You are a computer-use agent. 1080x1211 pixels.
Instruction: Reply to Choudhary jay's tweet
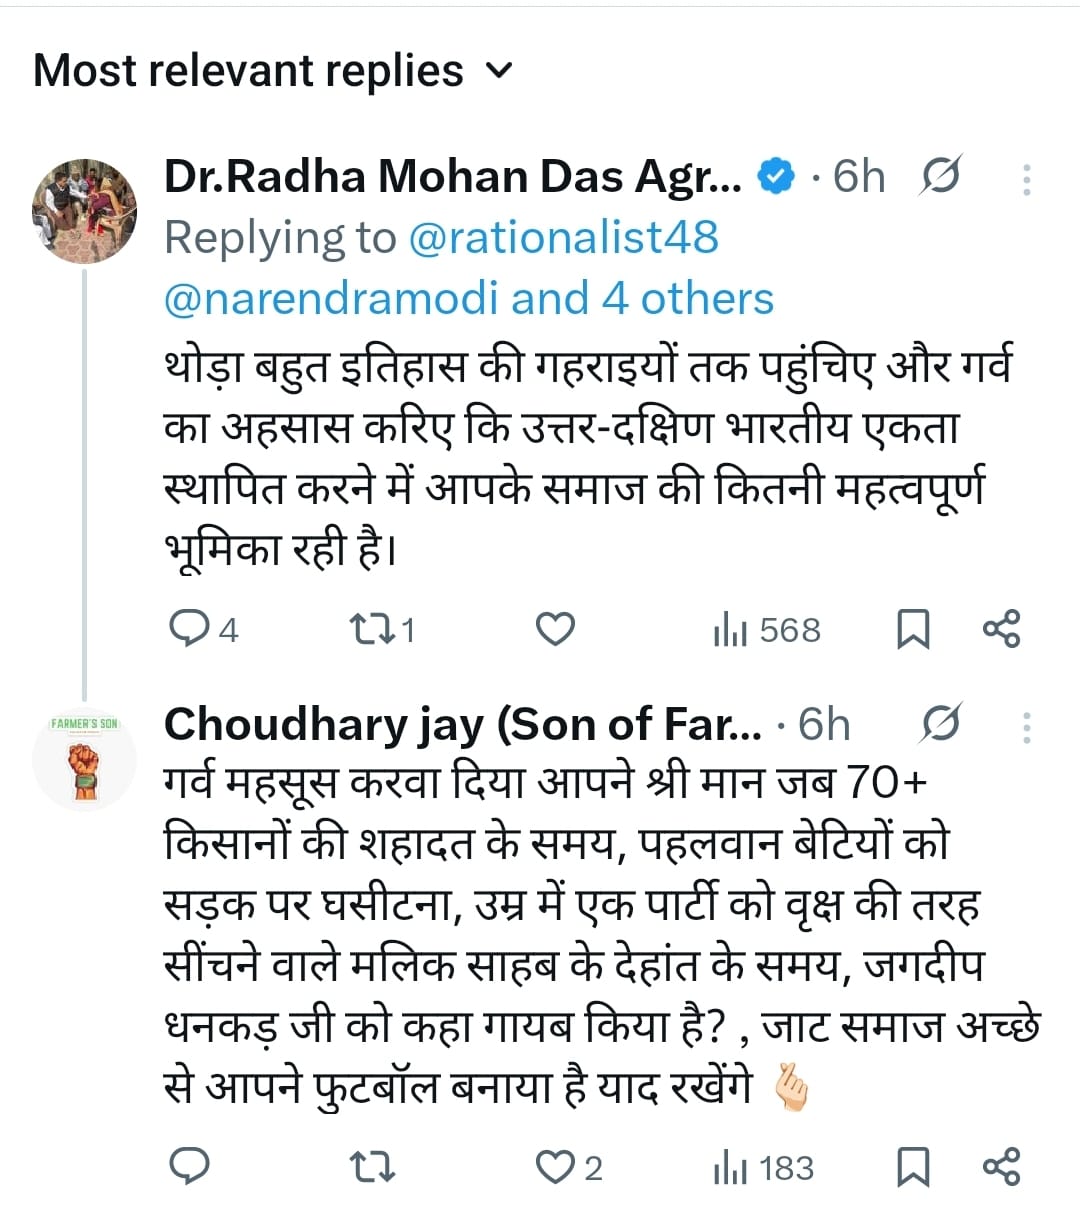coord(190,1166)
